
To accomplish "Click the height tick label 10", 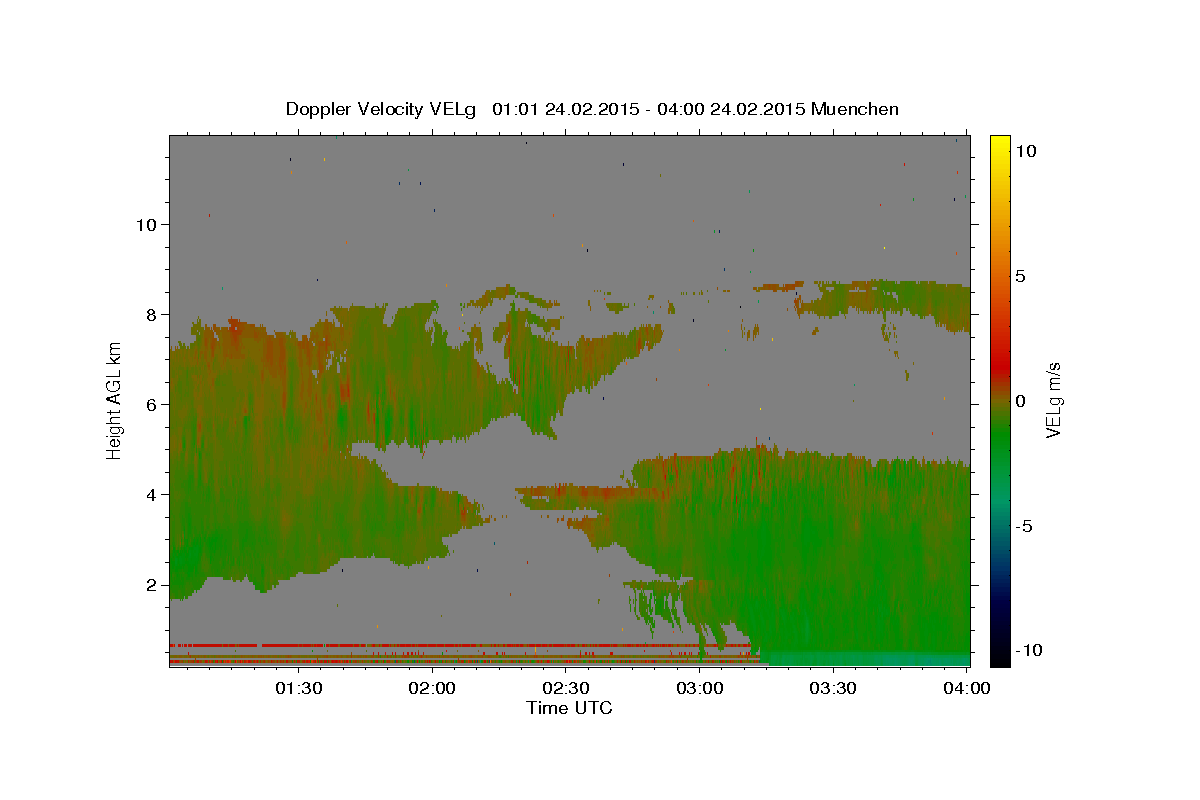I will click(146, 225).
